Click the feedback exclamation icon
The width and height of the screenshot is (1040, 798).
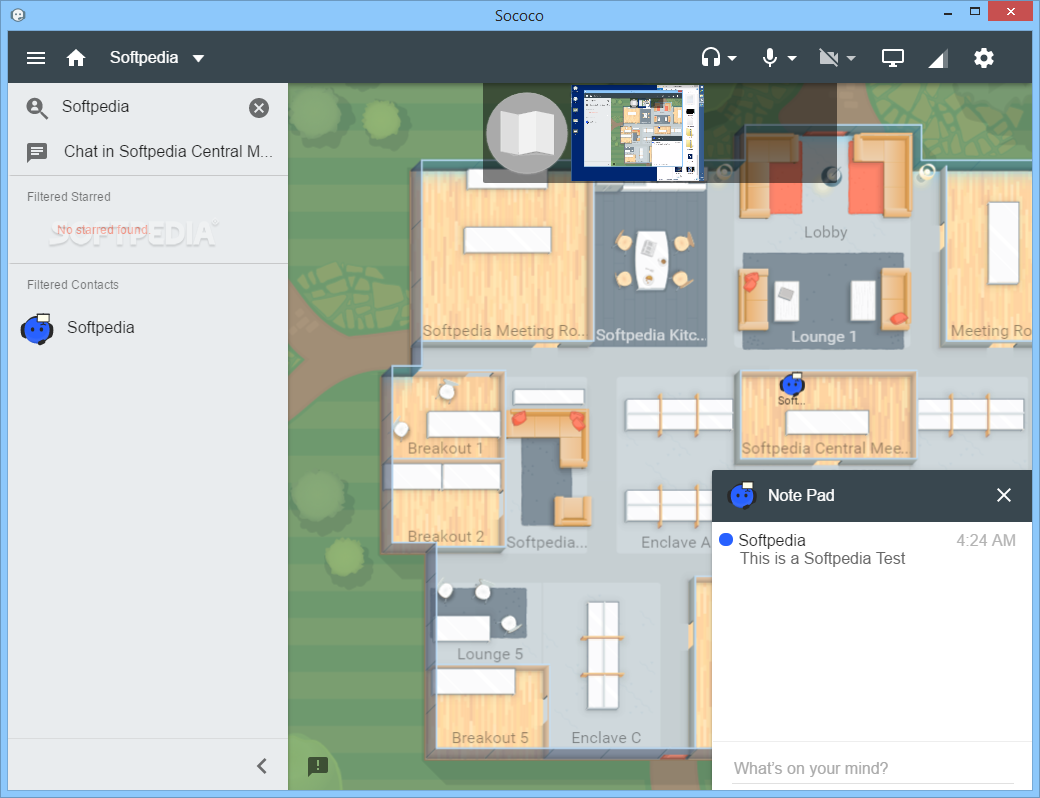tap(318, 766)
